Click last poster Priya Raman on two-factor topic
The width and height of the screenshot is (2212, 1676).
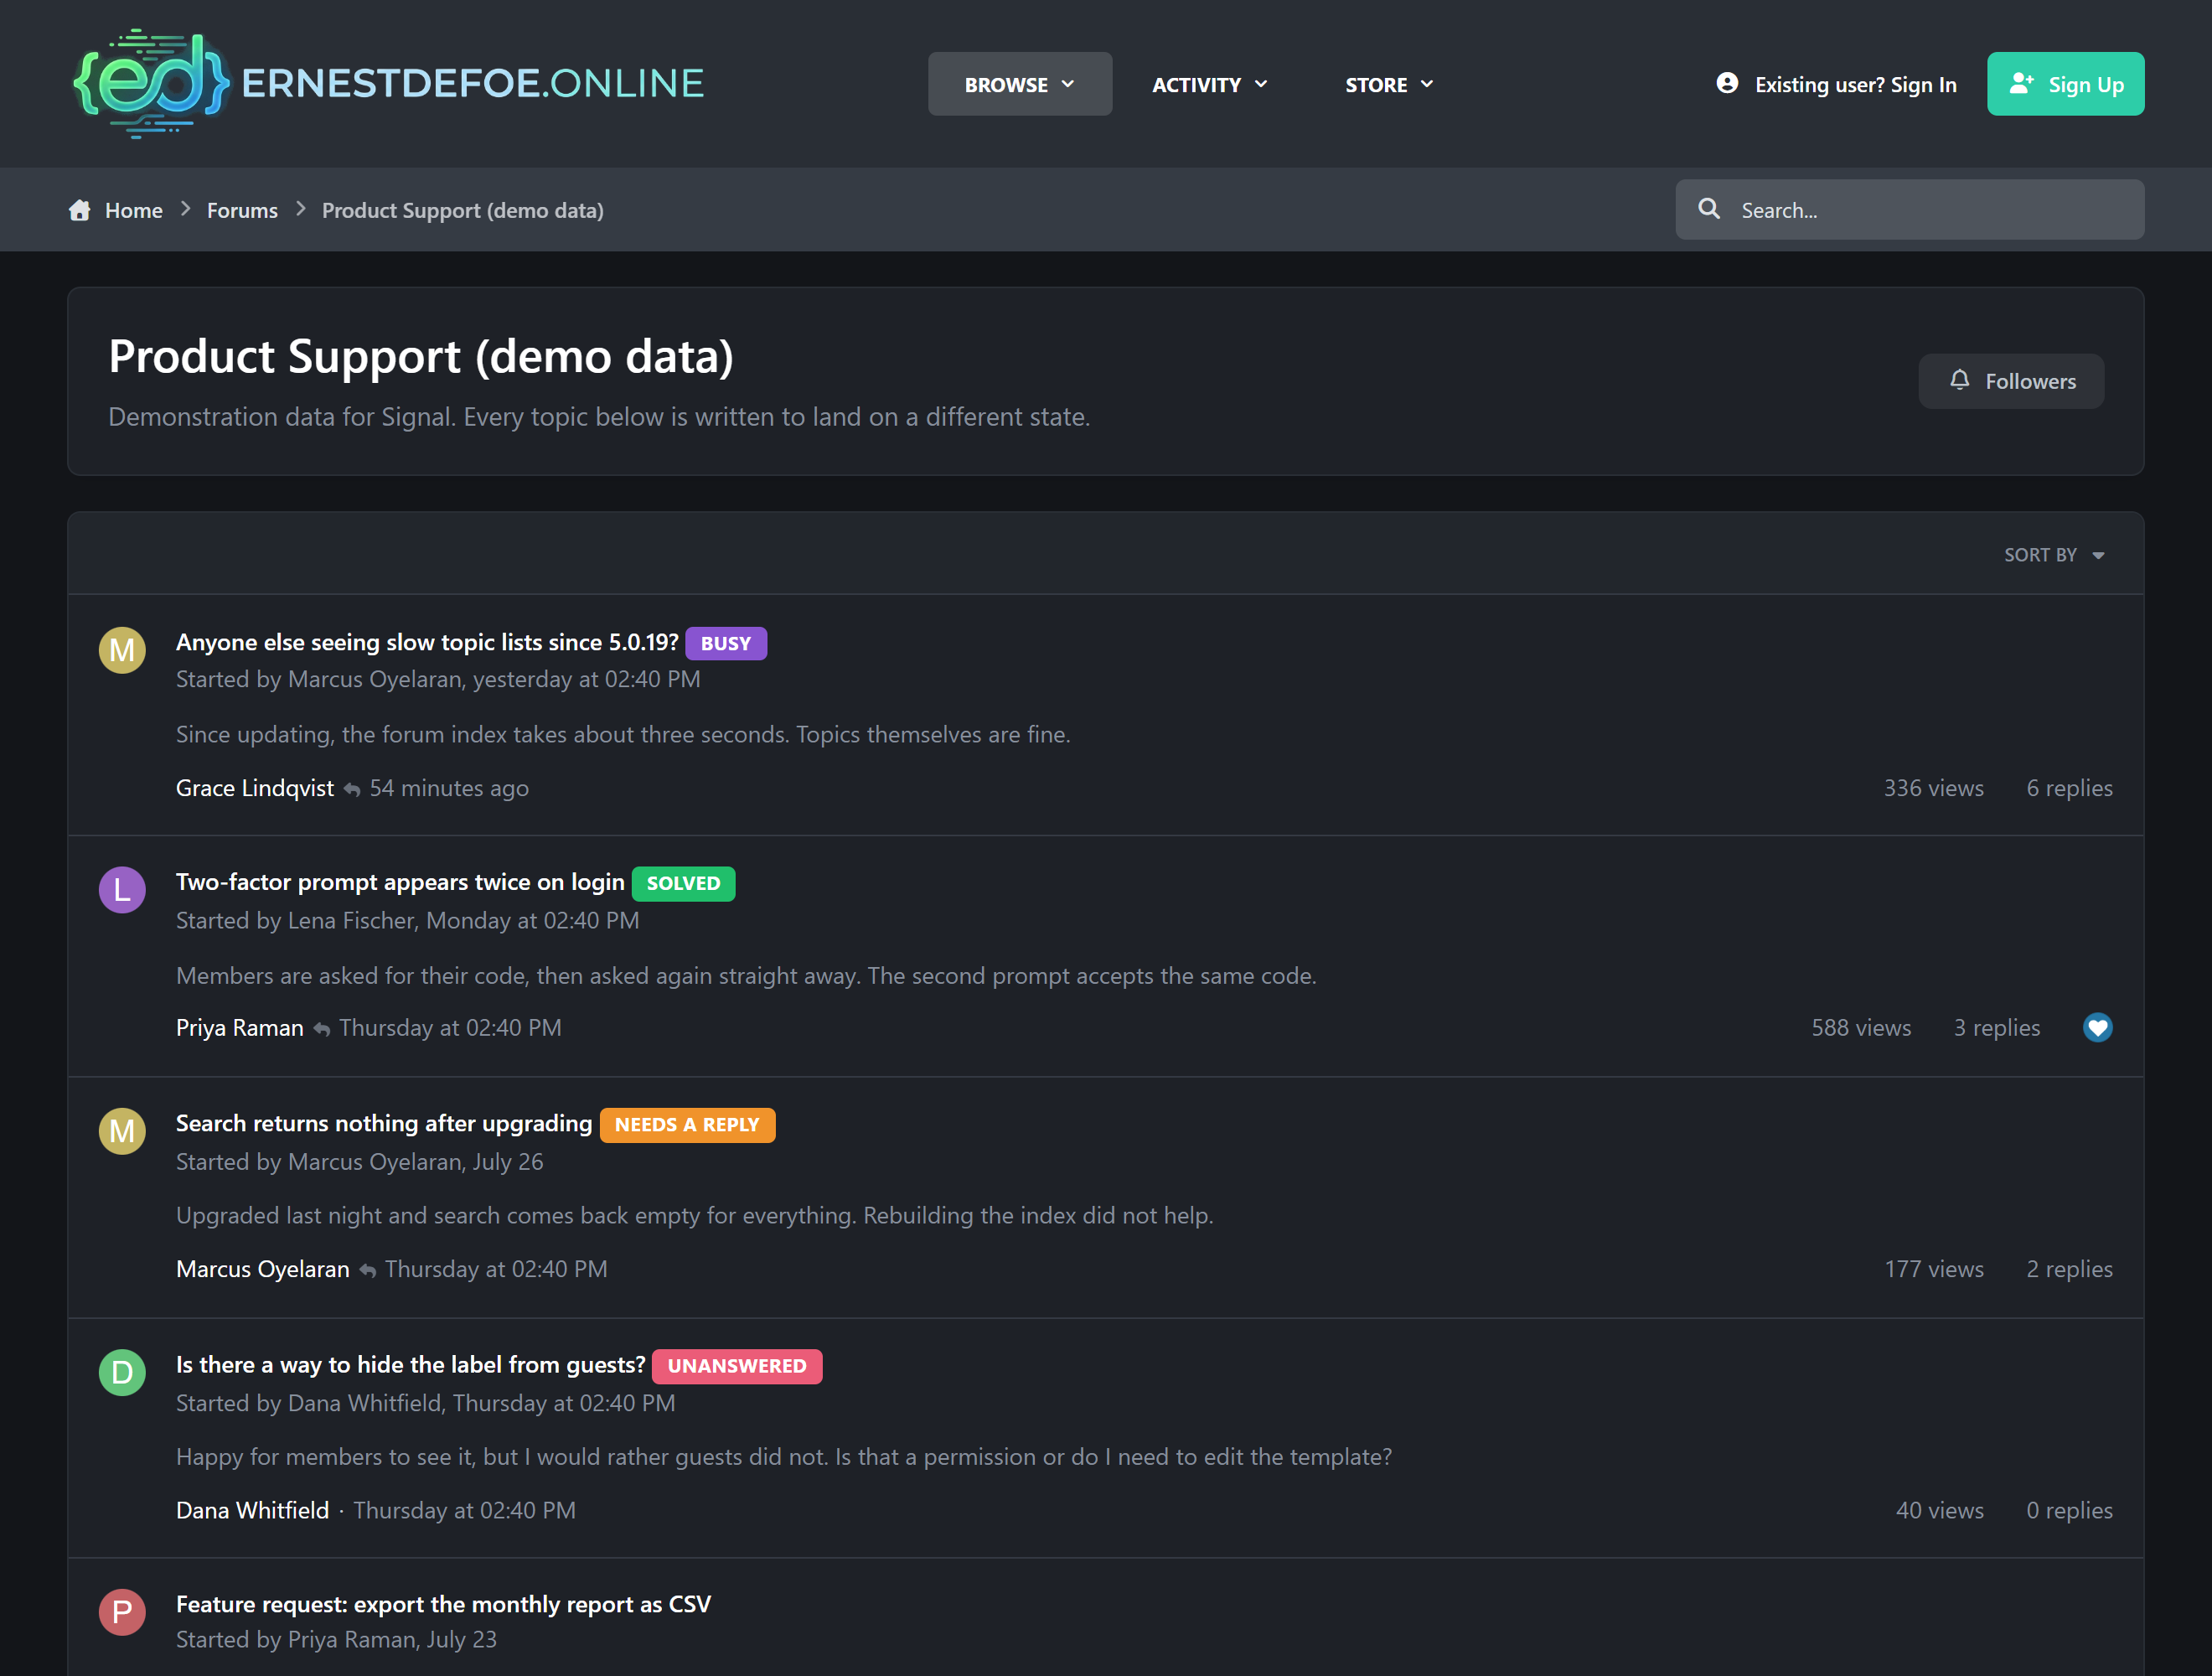tap(240, 1028)
